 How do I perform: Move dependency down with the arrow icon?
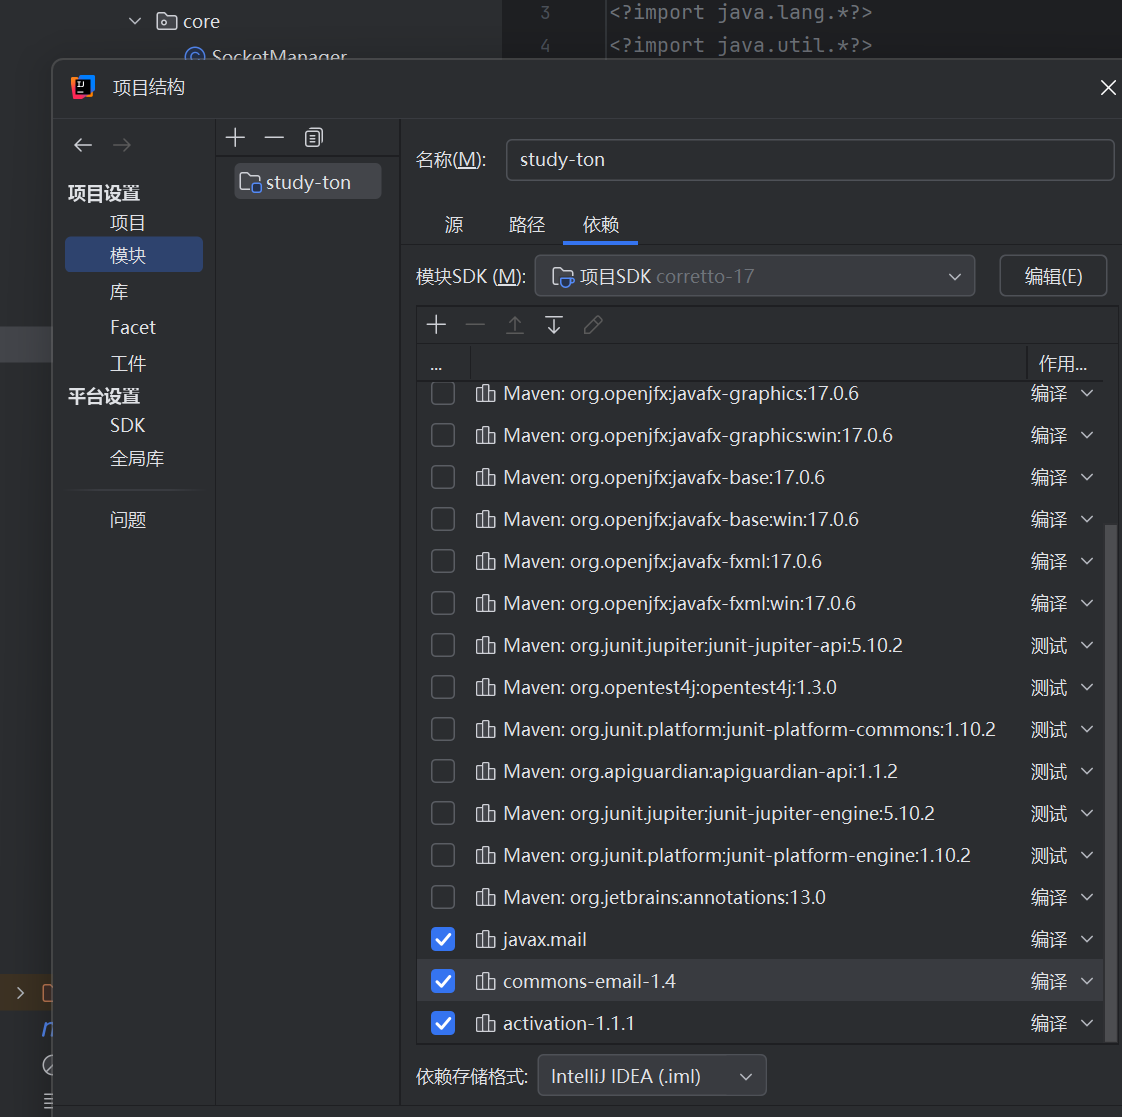click(554, 325)
